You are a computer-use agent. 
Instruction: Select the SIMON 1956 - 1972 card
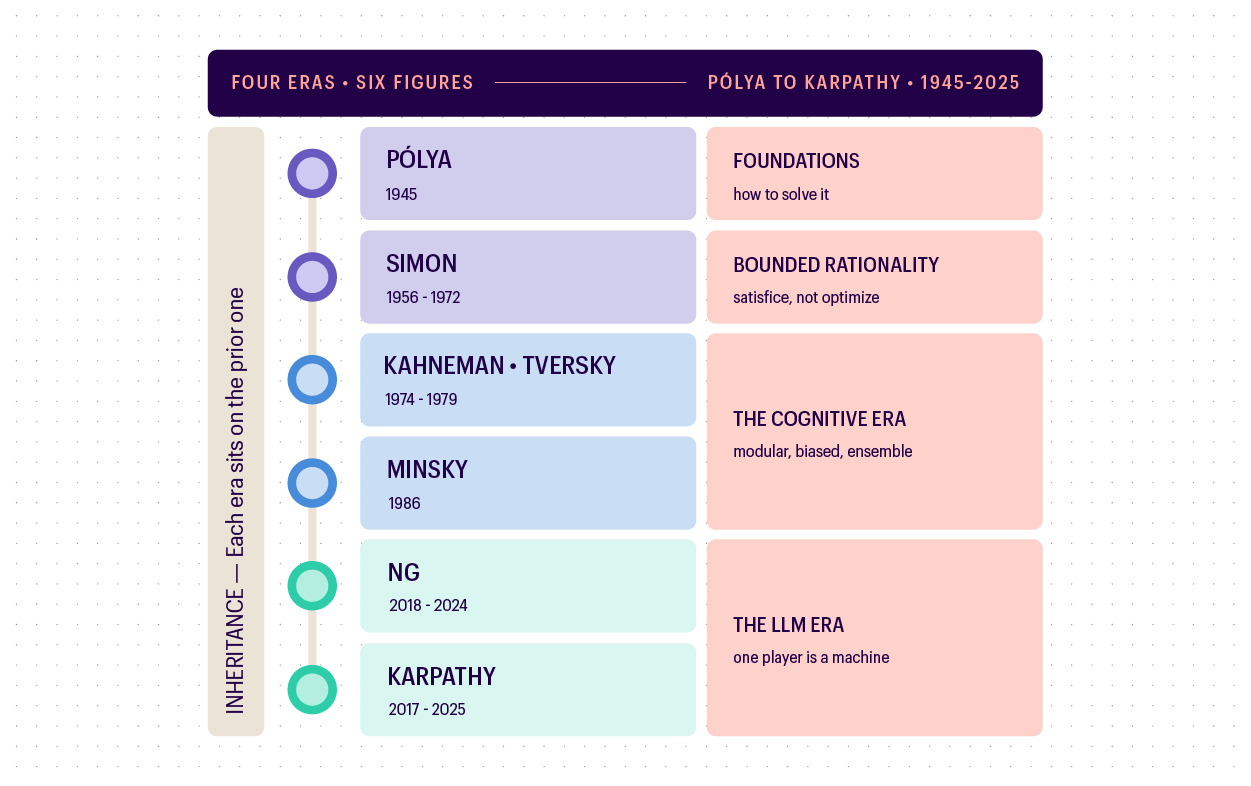528,277
